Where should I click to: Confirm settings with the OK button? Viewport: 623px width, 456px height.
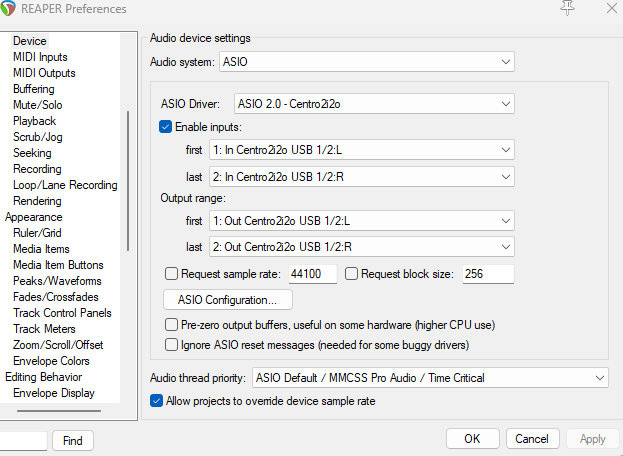coord(472,439)
